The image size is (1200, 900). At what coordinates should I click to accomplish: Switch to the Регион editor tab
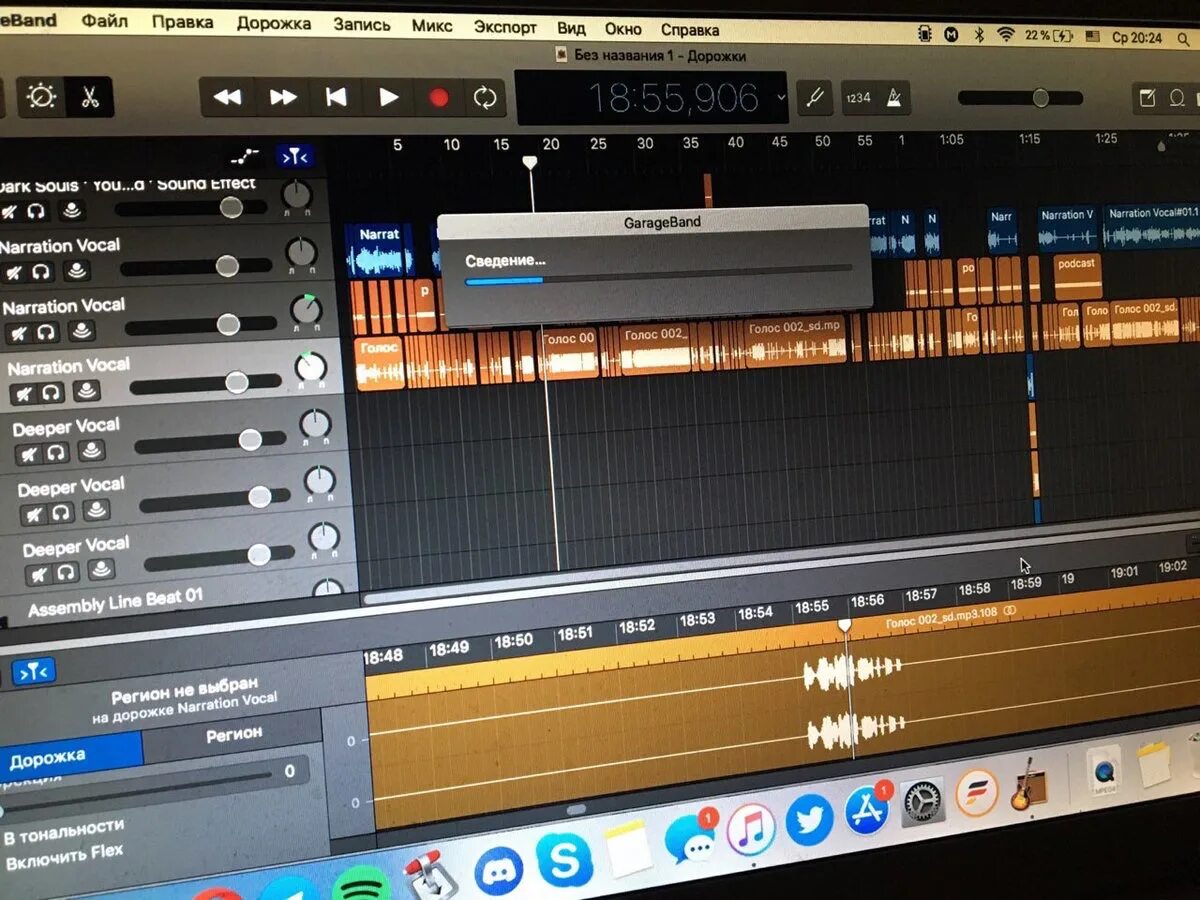pyautogui.click(x=233, y=734)
